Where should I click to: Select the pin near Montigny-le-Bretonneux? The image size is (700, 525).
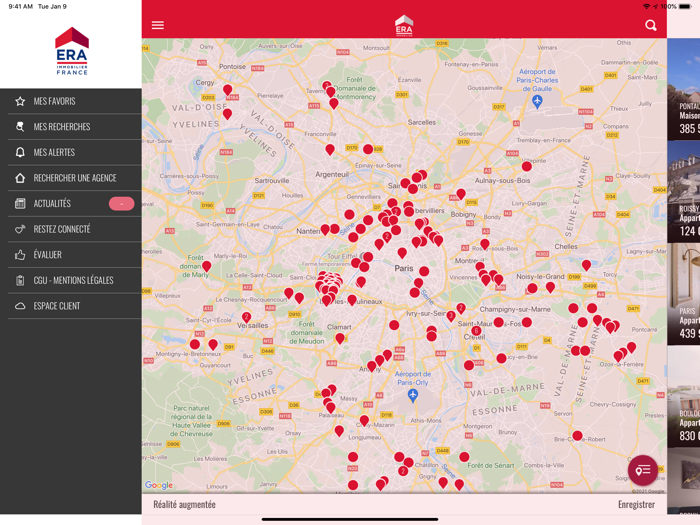click(195, 345)
